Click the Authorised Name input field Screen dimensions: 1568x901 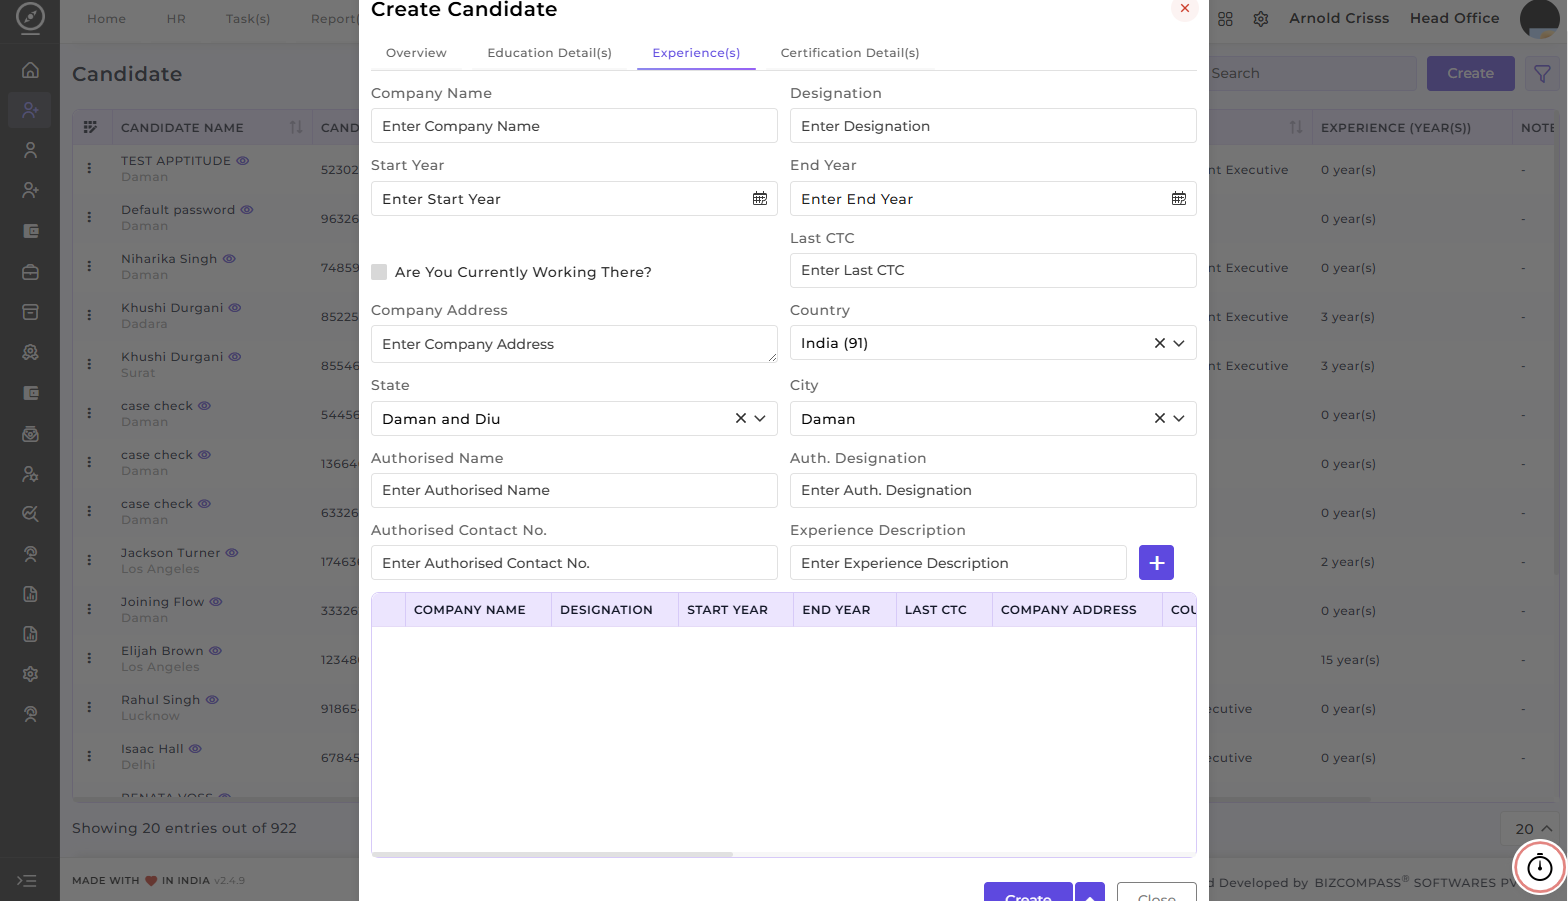point(574,490)
